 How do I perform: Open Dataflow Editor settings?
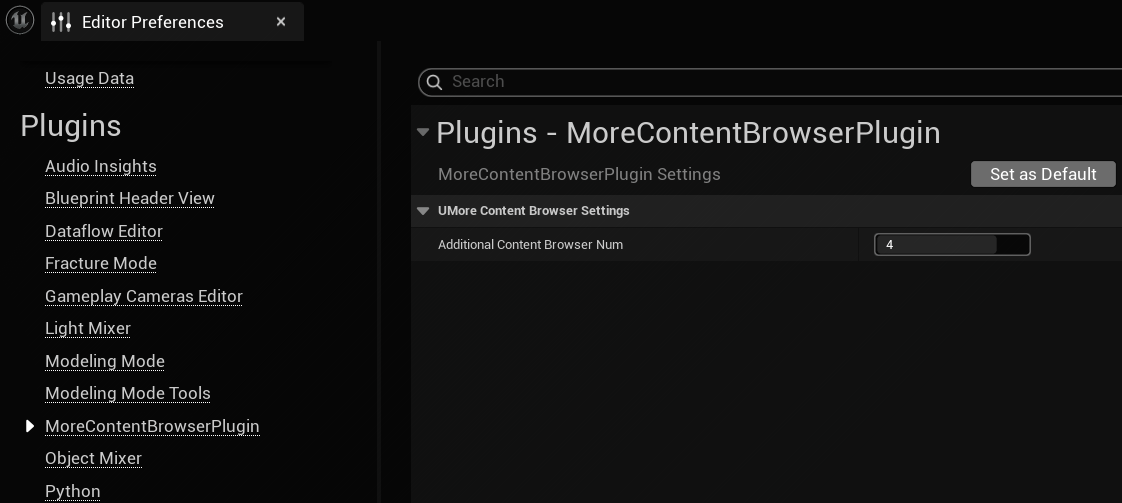(x=104, y=231)
